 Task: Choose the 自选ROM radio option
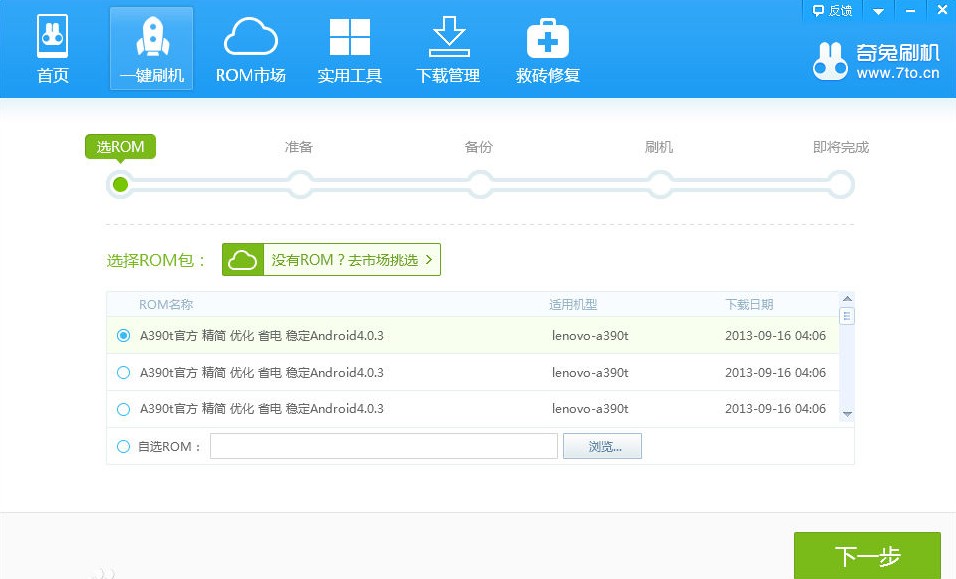tap(124, 447)
